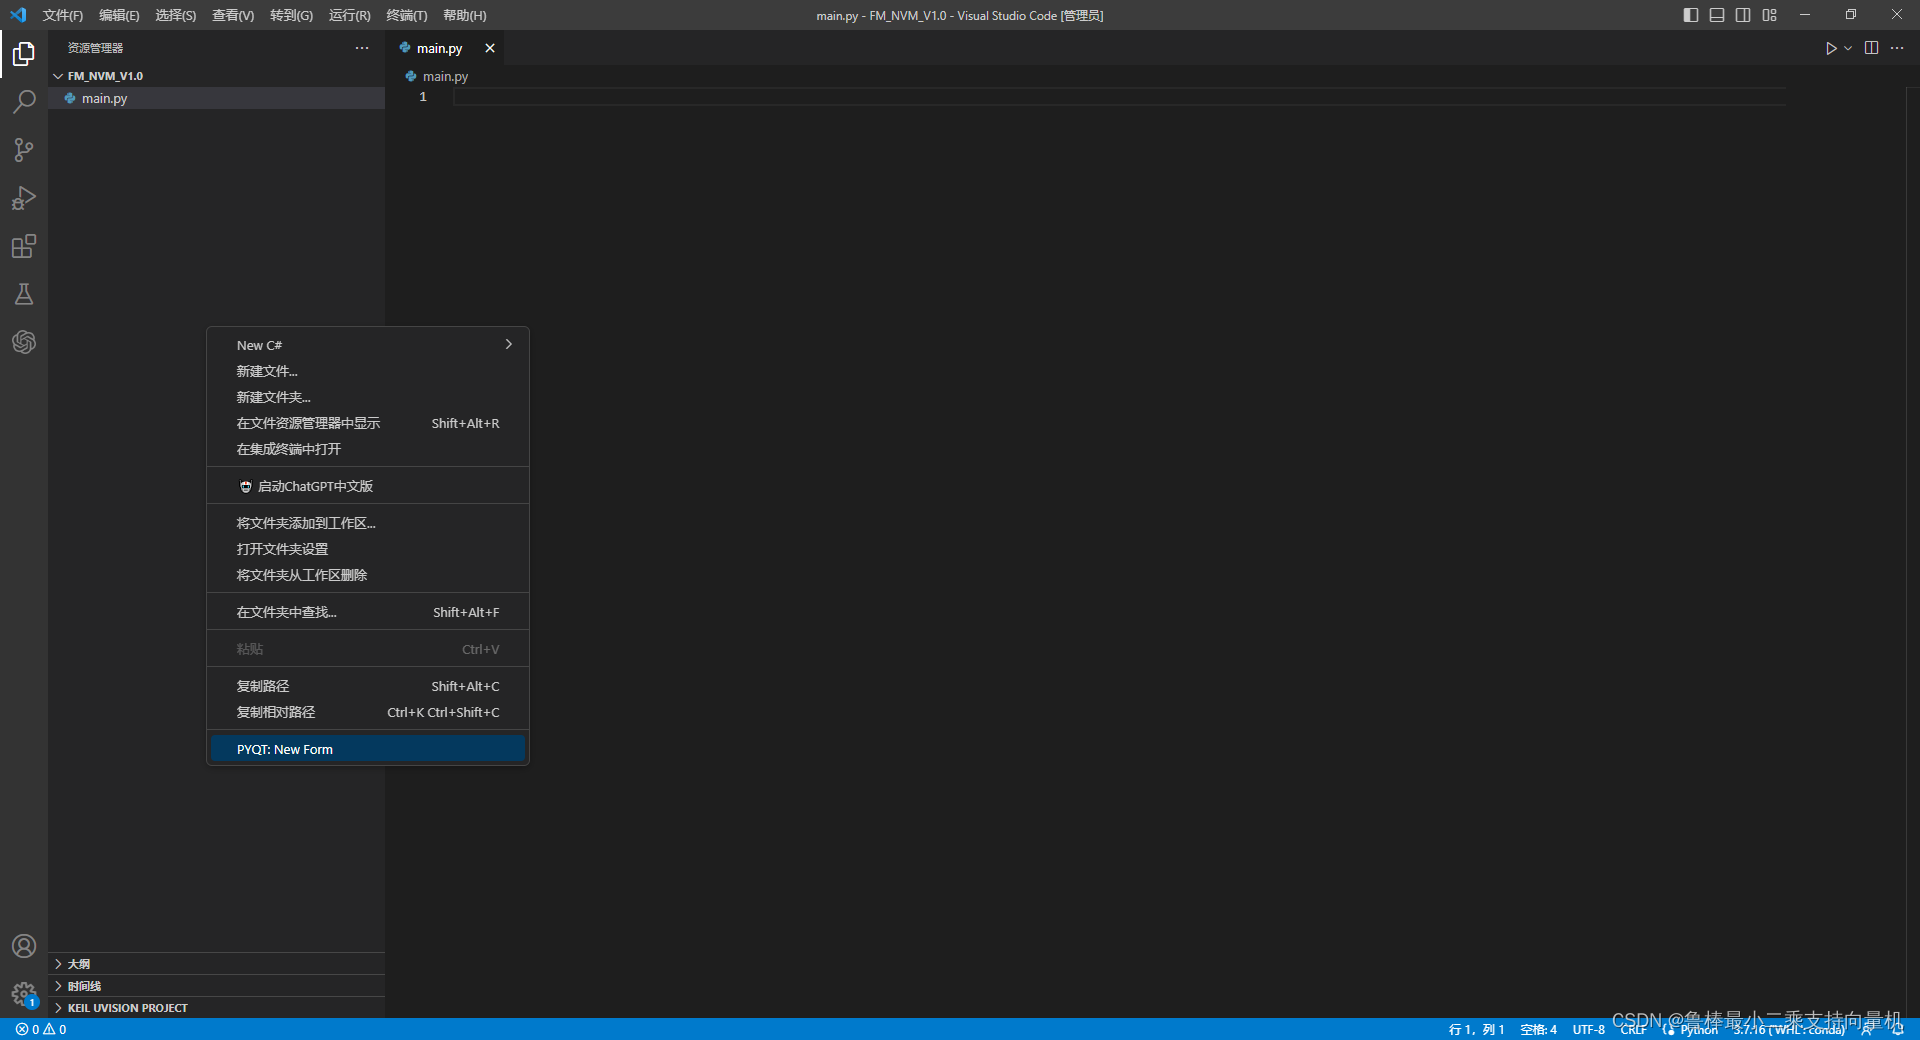Select 在文件夹中查找... menu entry
This screenshot has width=1920, height=1040.
(x=368, y=612)
